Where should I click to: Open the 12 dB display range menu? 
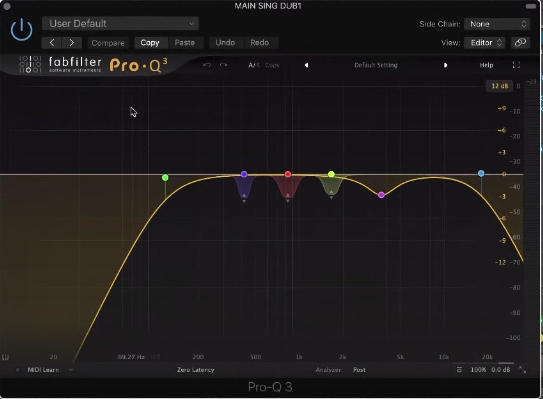pos(500,86)
